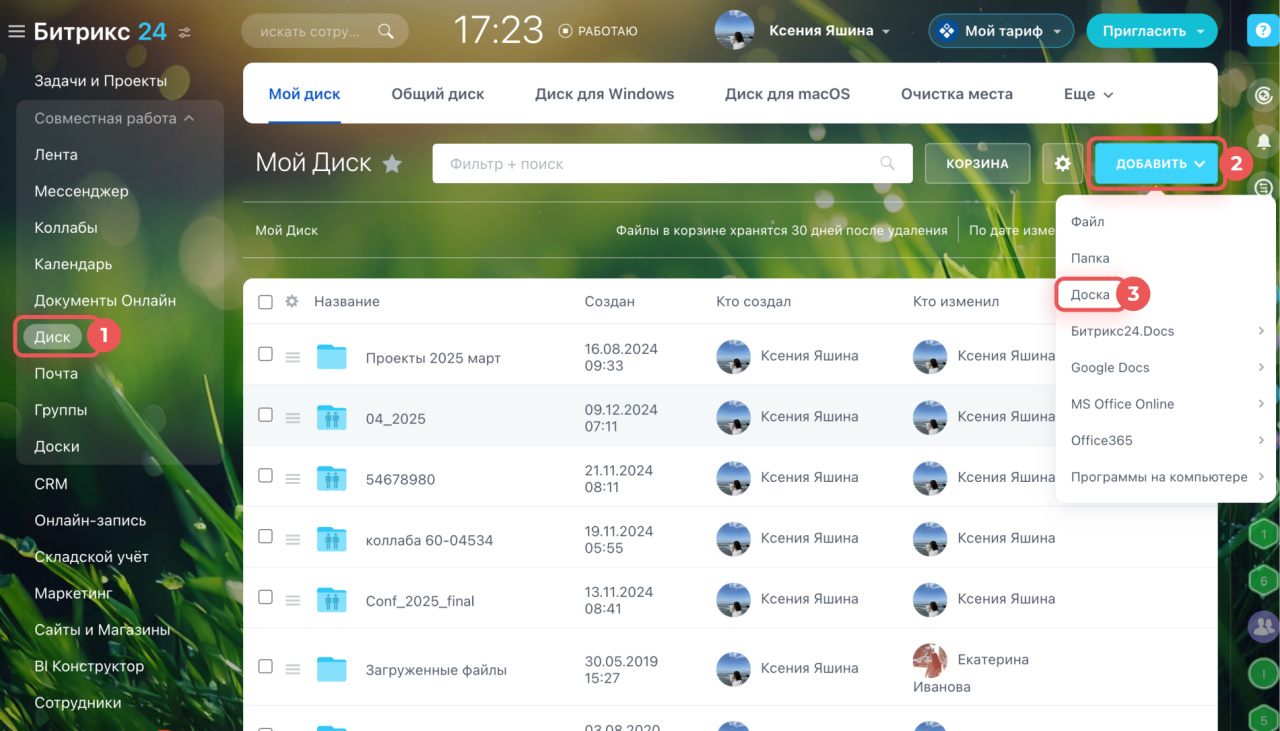Toggle the select-all checkbox in table header
Image resolution: width=1280 pixels, height=731 pixels.
tap(265, 301)
